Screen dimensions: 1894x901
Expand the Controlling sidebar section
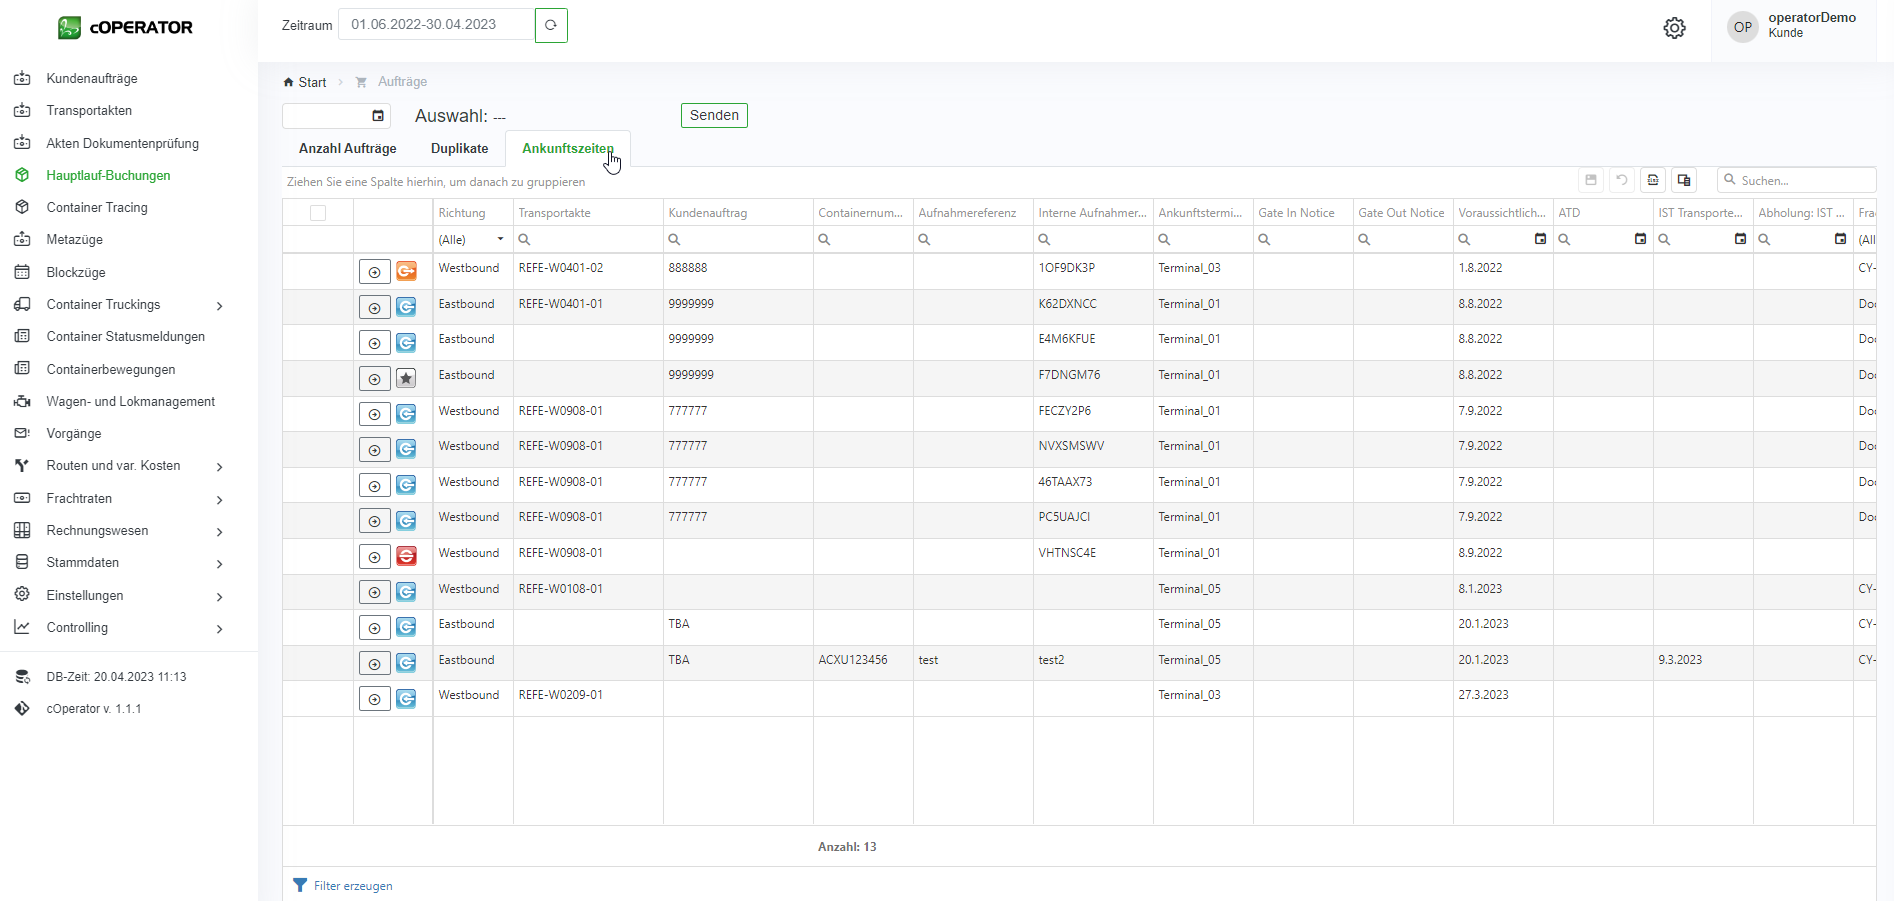pyautogui.click(x=219, y=629)
